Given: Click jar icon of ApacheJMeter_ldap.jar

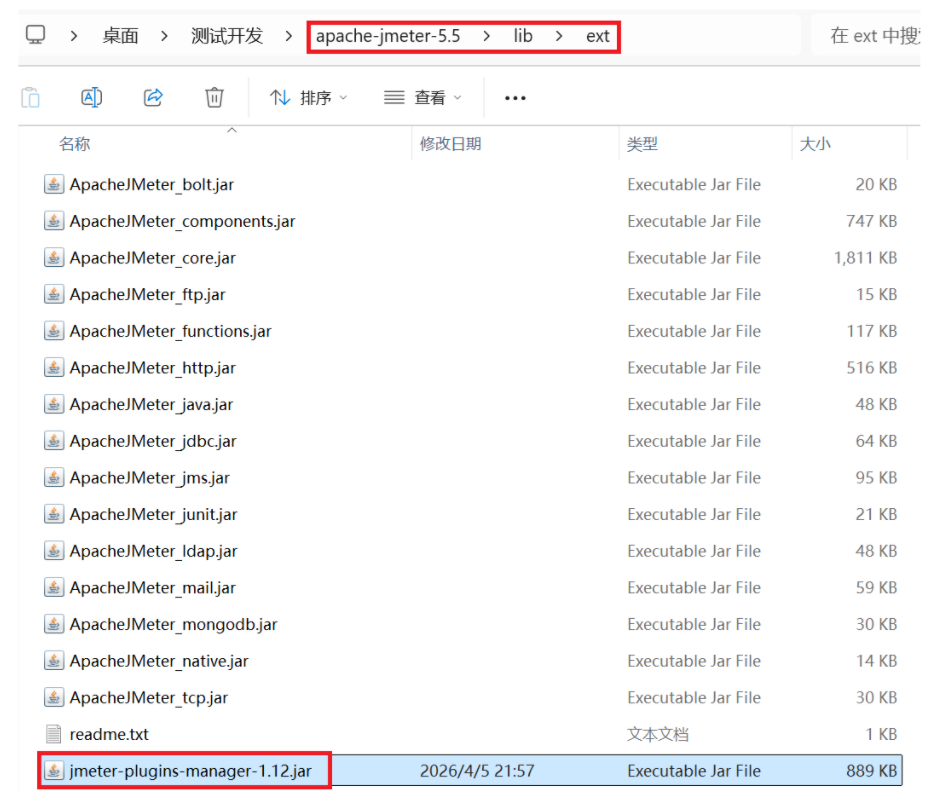Looking at the screenshot, I should (54, 551).
